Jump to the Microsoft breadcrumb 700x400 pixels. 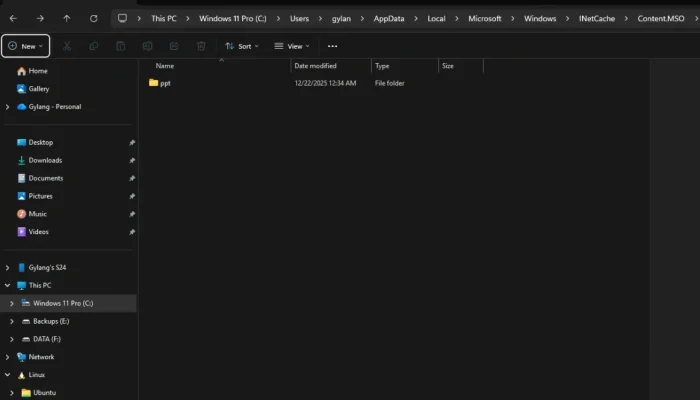485,18
